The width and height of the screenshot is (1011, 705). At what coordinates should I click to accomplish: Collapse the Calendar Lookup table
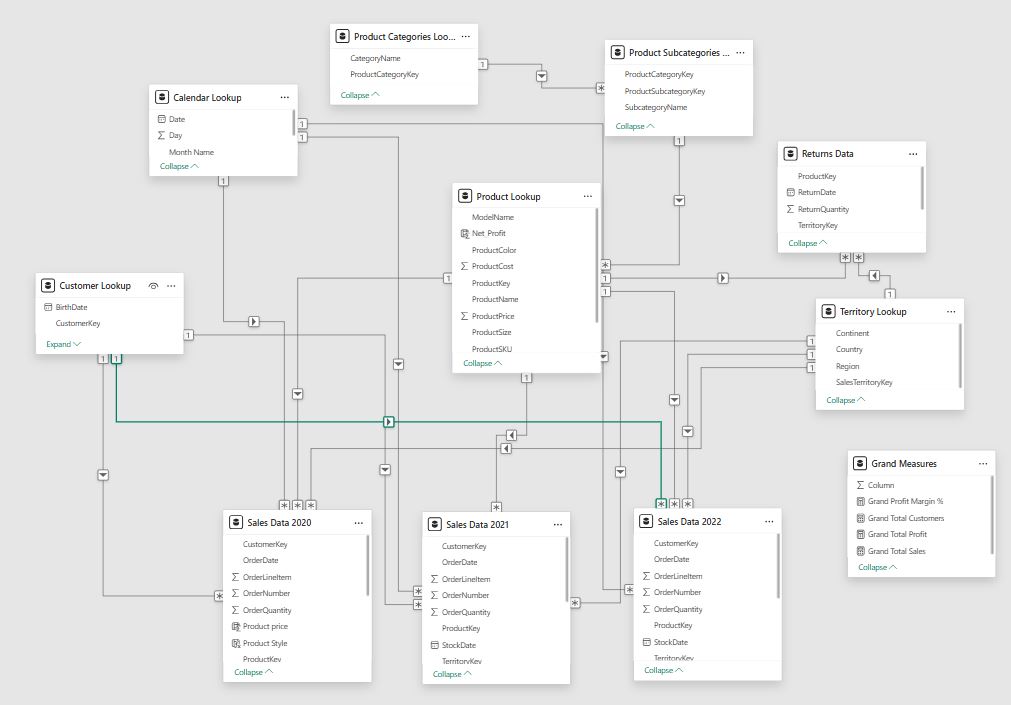coord(179,166)
